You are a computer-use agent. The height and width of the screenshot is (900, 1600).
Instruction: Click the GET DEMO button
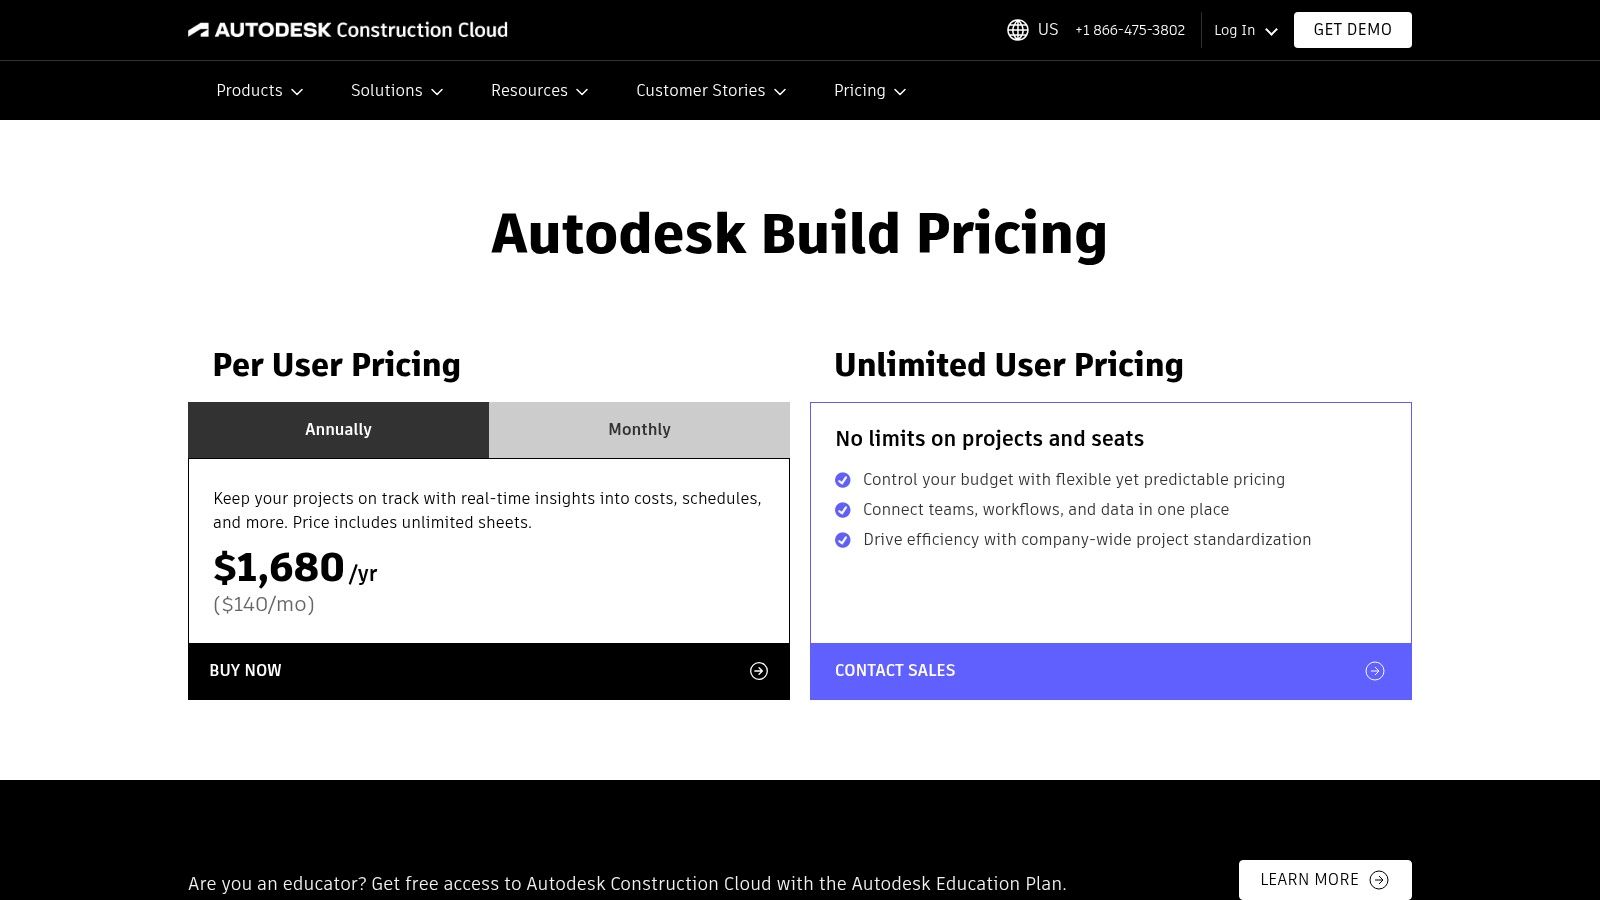(1352, 30)
